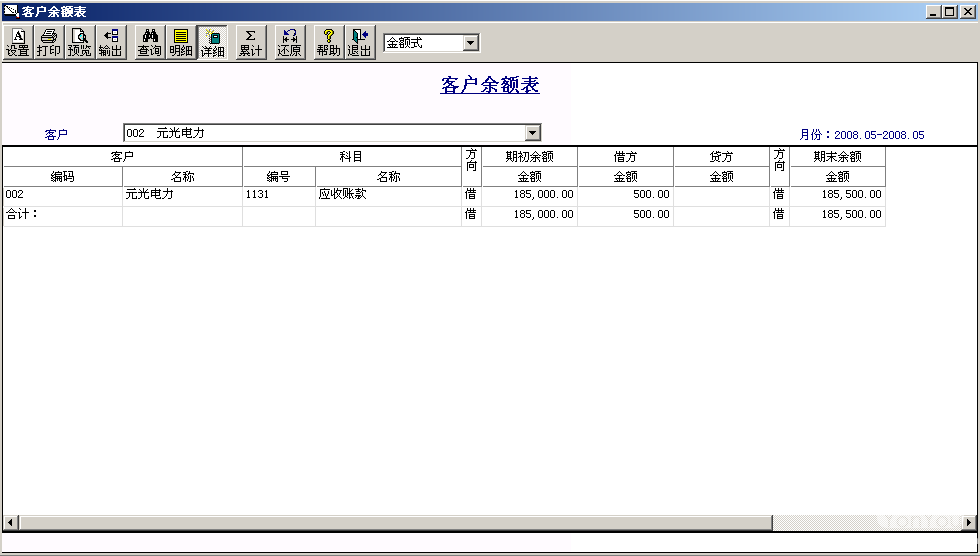Click the 输出 export icon
The height and width of the screenshot is (556, 980).
[x=111, y=42]
